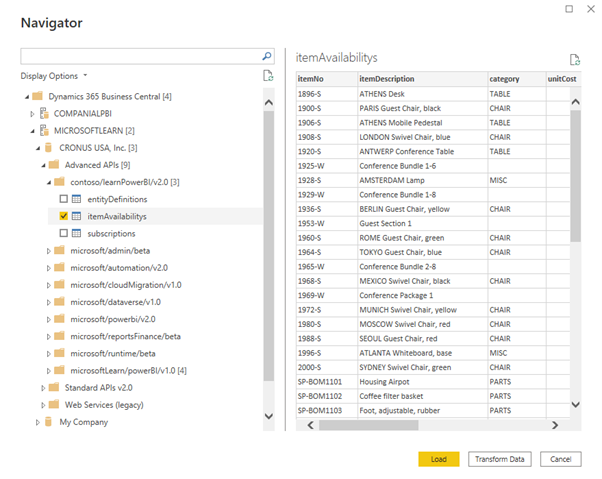Expand the Standard APIs v2.0 node

click(x=43, y=388)
